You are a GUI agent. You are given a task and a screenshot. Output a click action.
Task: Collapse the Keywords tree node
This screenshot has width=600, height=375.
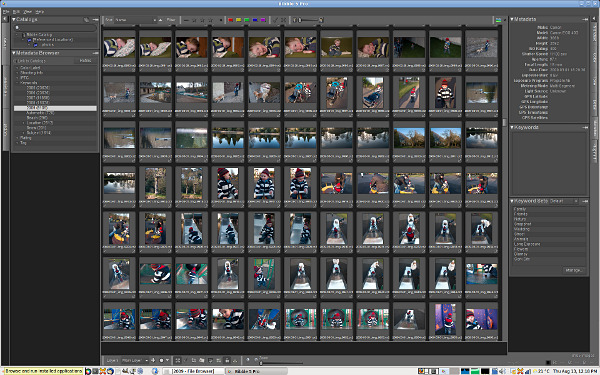[17, 83]
